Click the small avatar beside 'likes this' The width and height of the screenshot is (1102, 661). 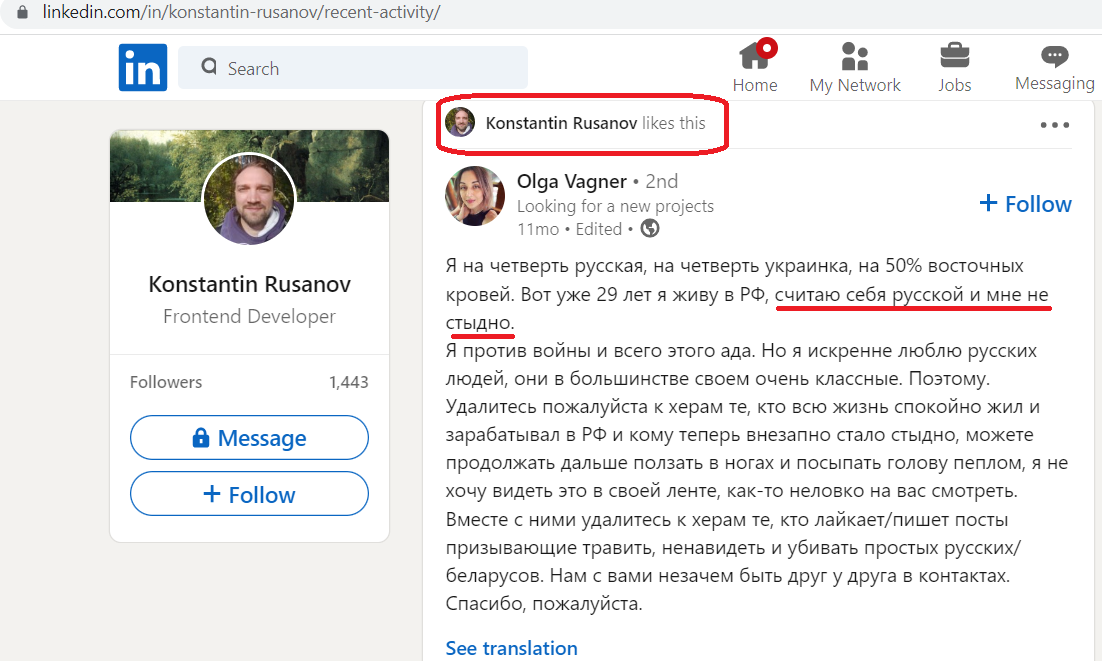(460, 122)
